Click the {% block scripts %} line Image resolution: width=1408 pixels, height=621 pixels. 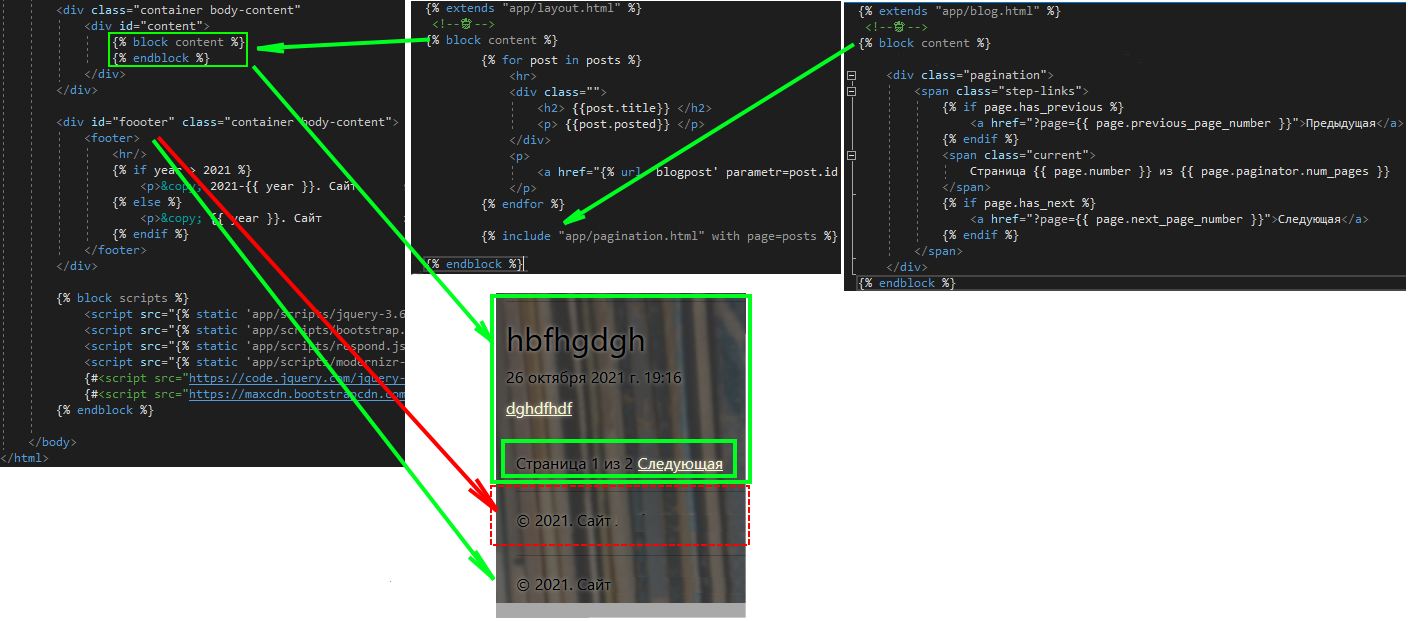[123, 298]
